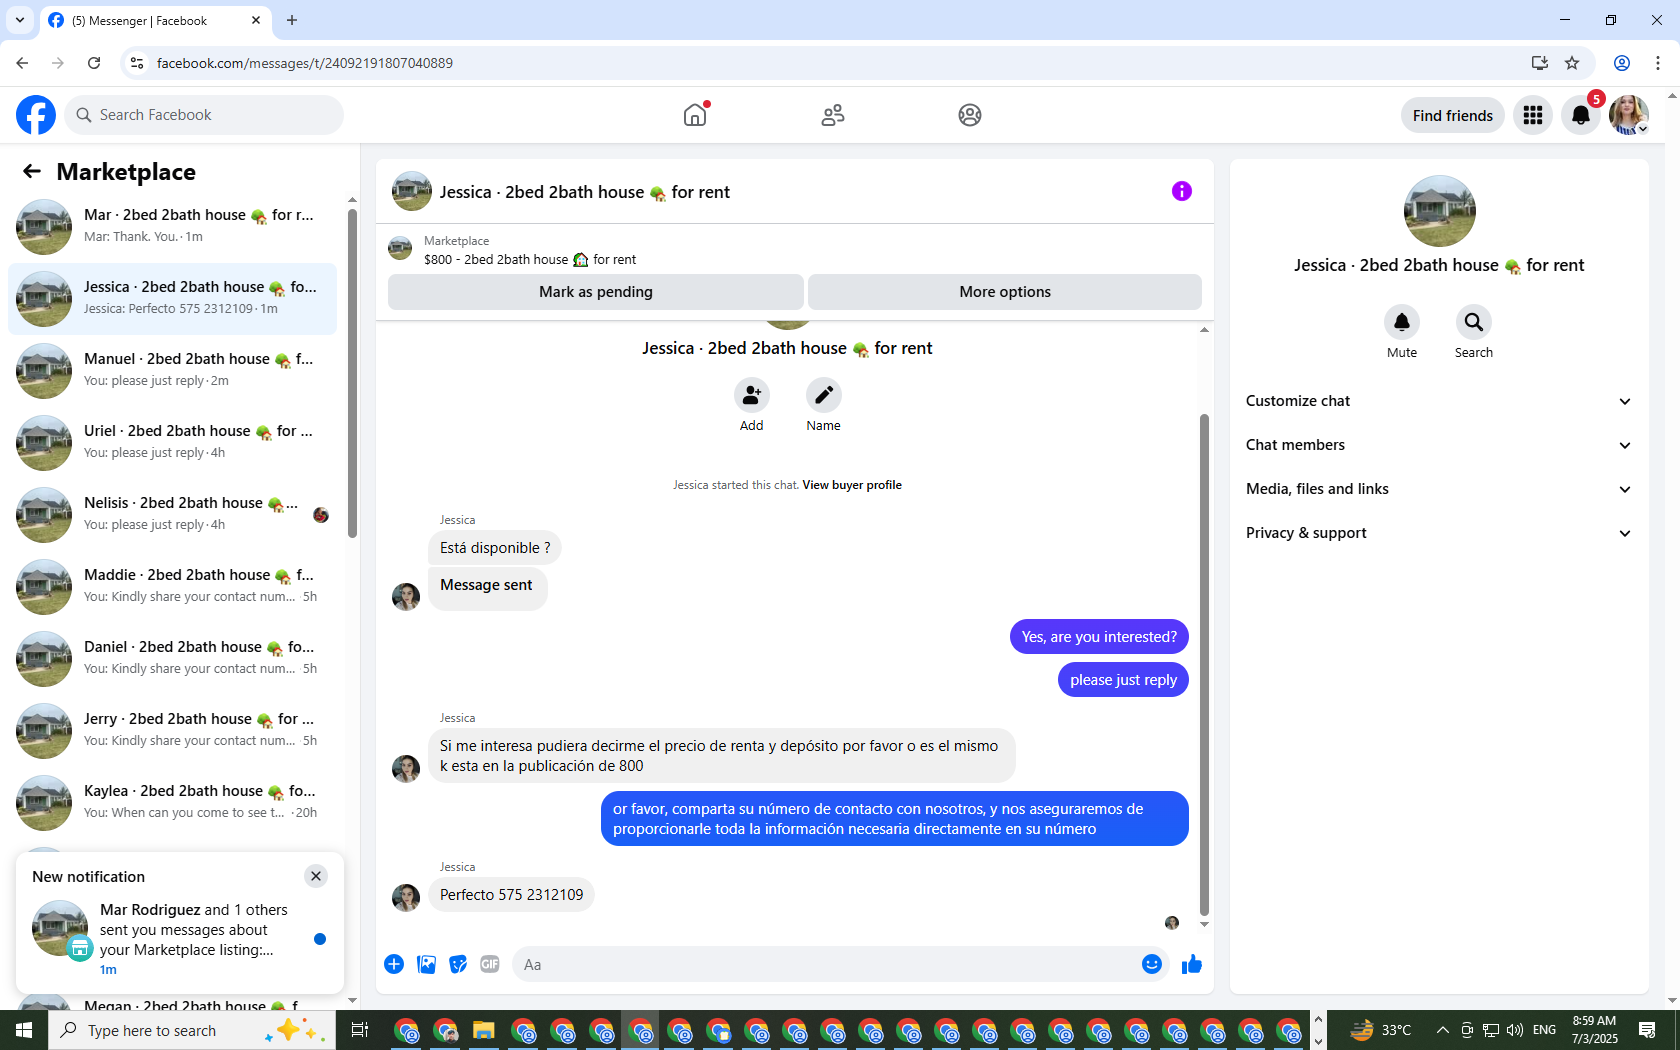Open the Windows Start menu
Image resolution: width=1680 pixels, height=1050 pixels.
coord(24,1030)
